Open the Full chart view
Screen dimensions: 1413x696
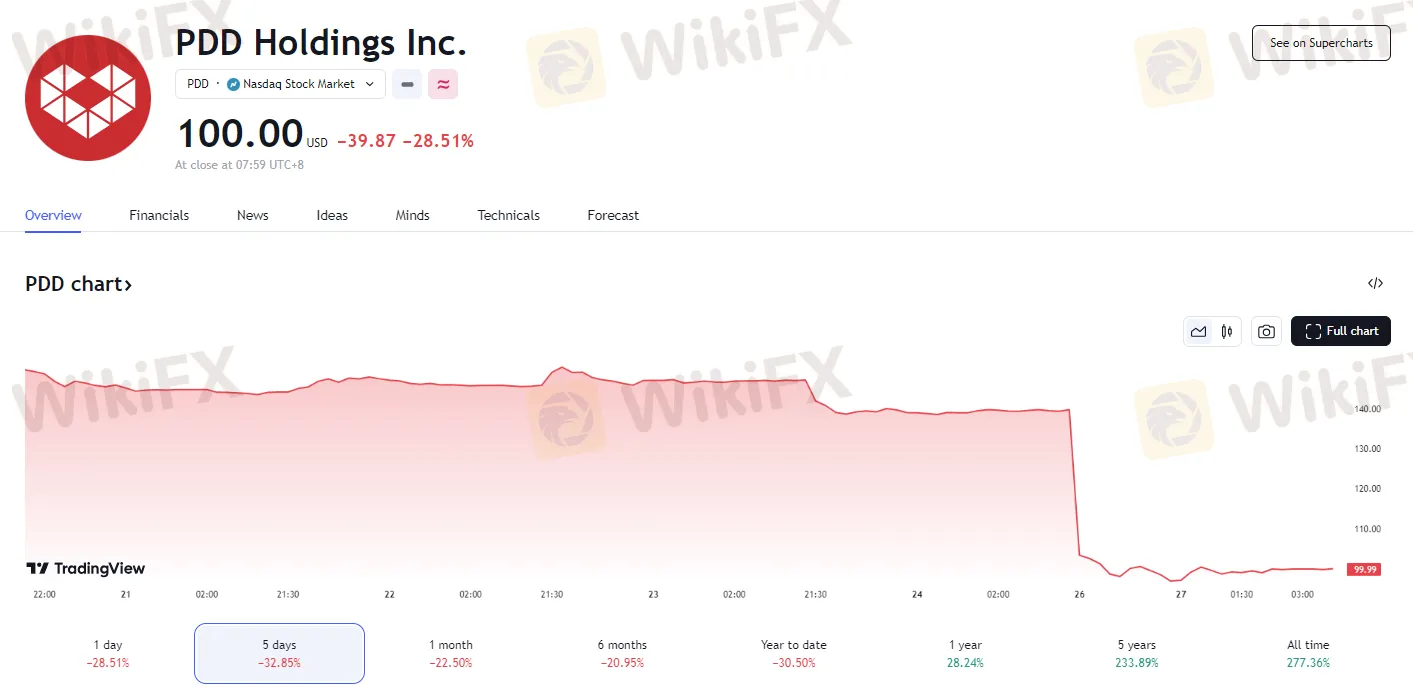click(x=1340, y=332)
